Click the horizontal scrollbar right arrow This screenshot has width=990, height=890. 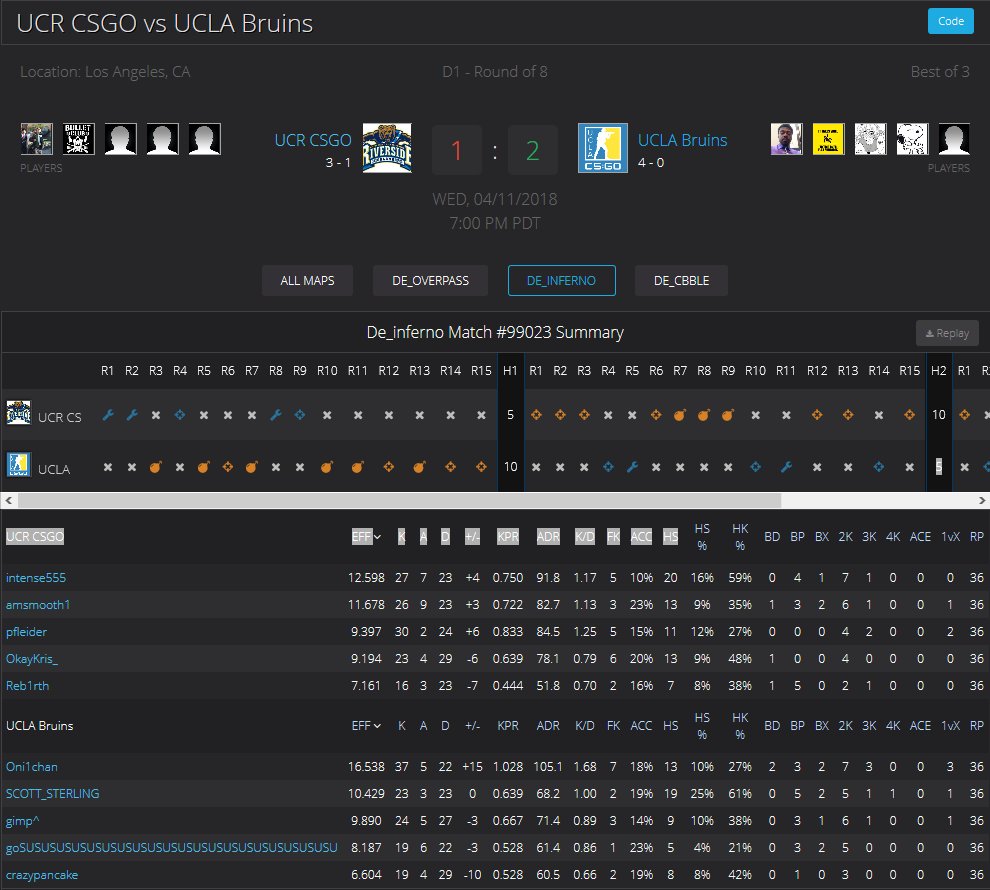click(982, 501)
